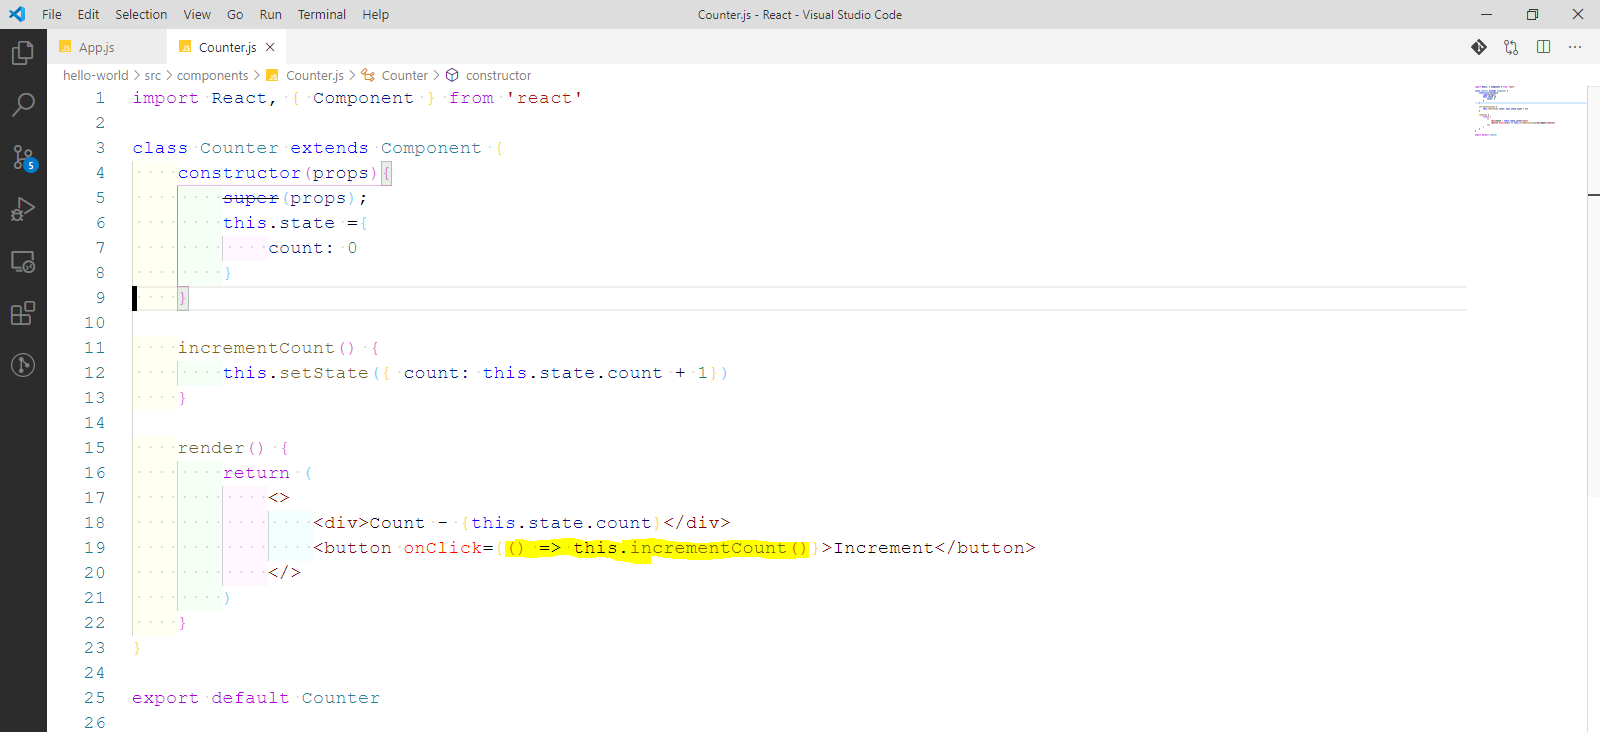Open the File menu
Viewport: 1600px width, 732px height.
pos(52,14)
